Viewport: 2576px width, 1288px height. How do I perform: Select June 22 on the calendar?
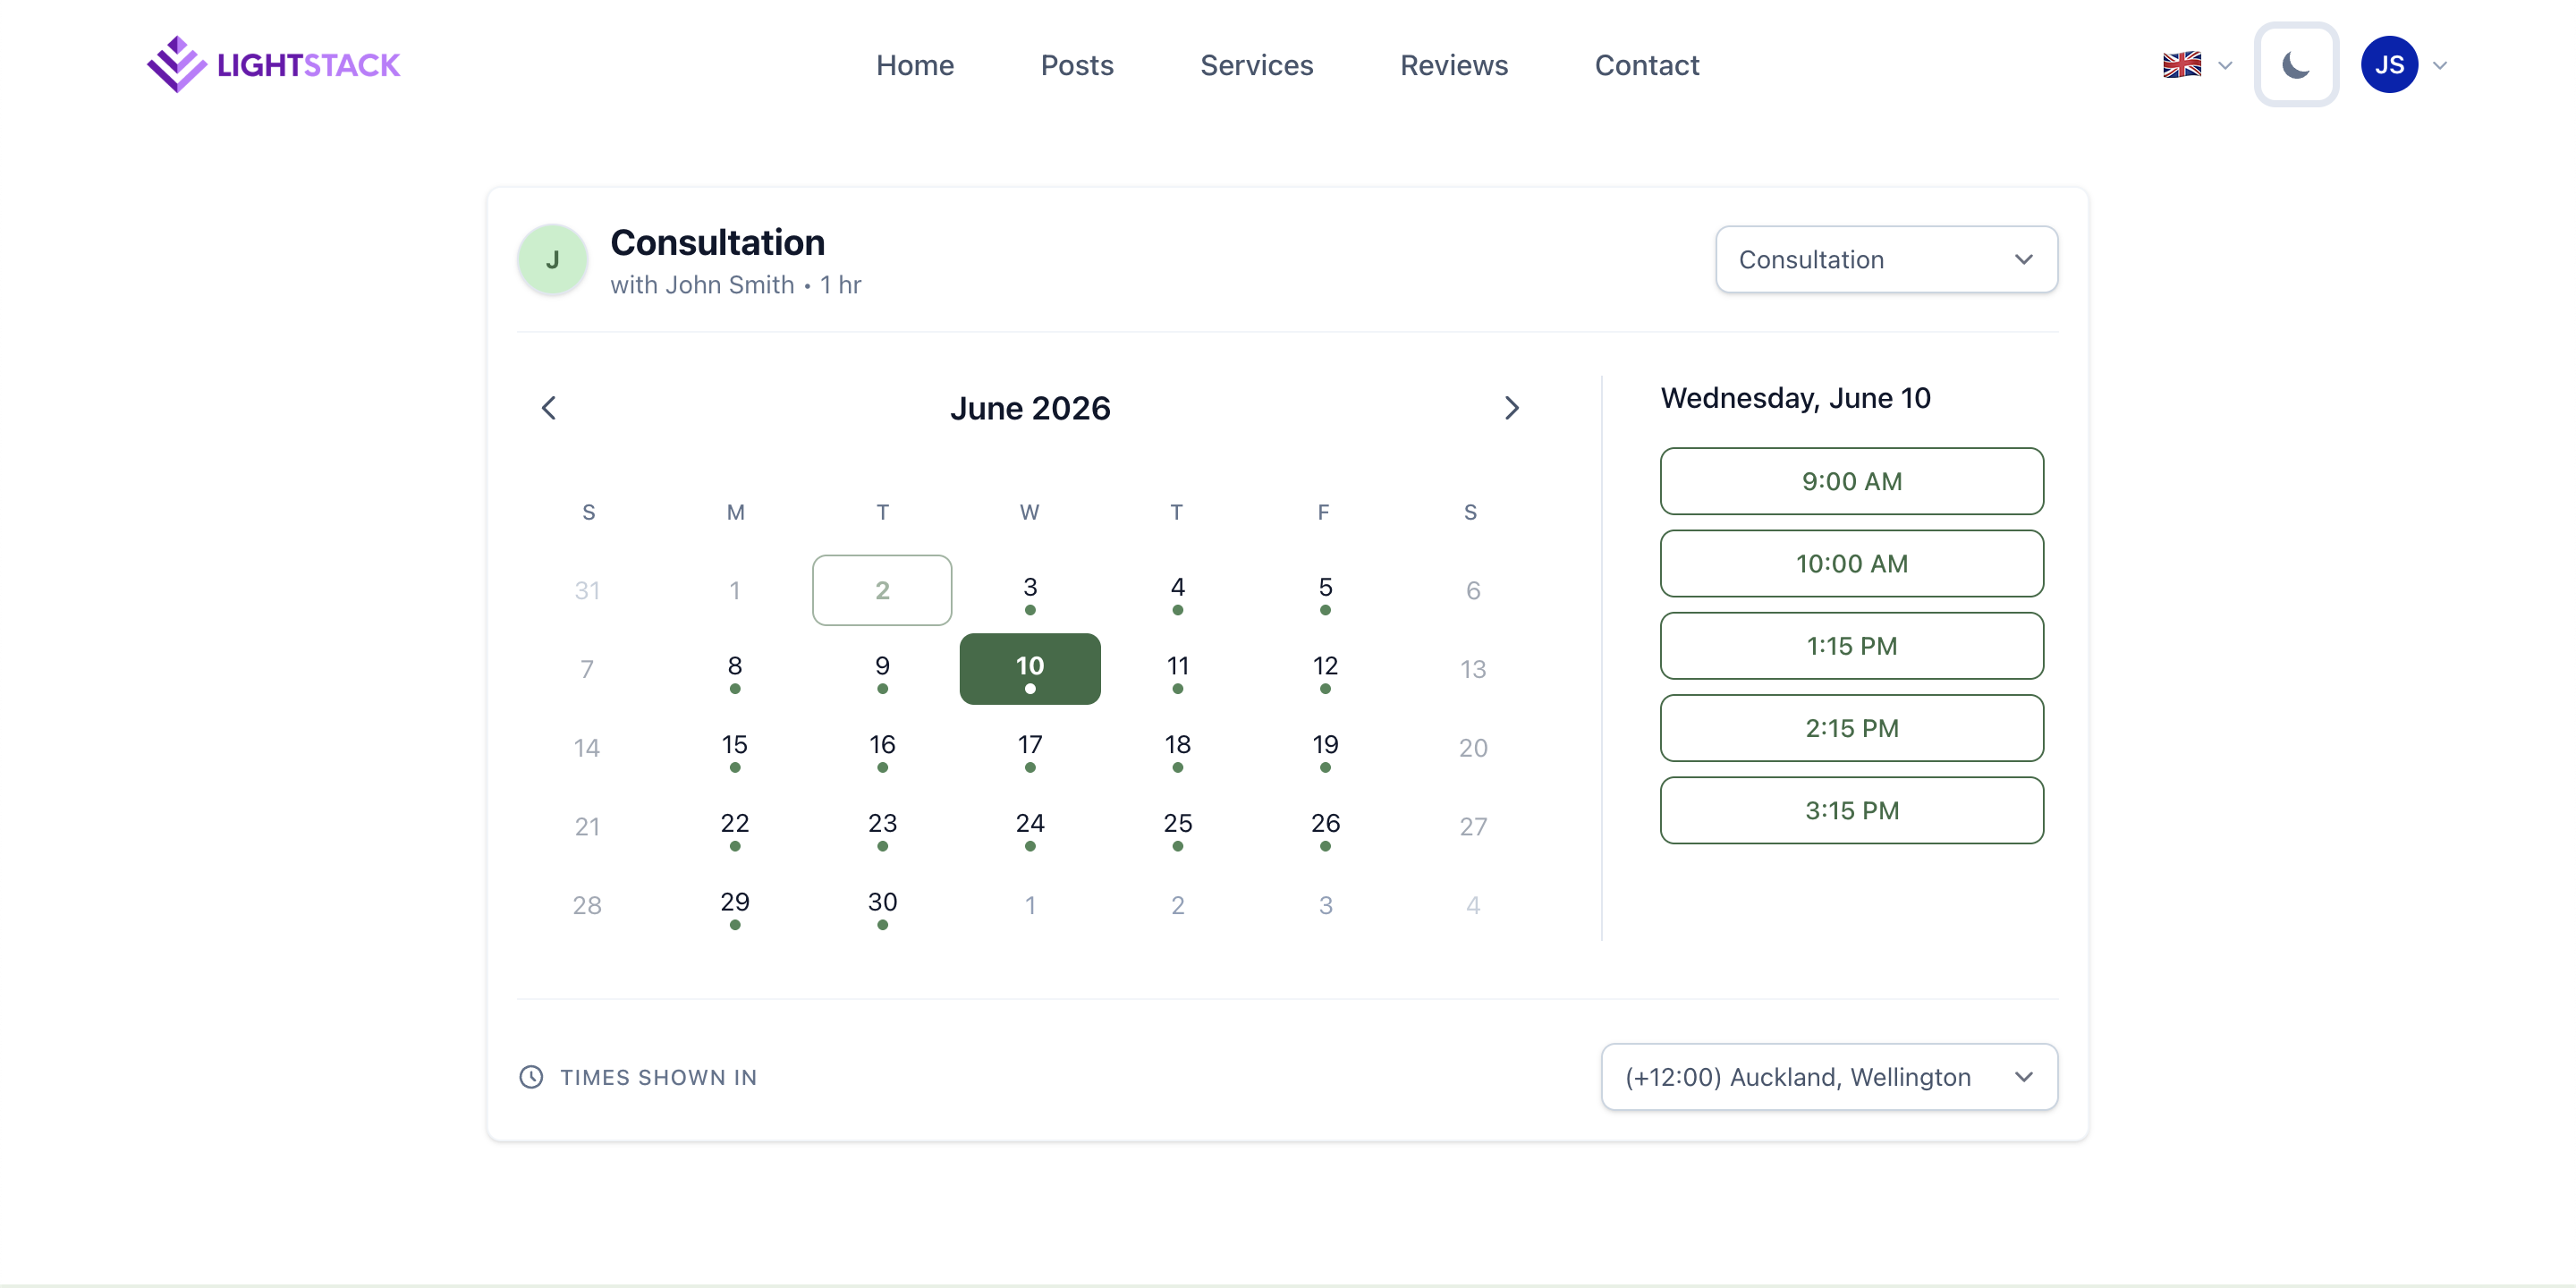[x=735, y=827]
